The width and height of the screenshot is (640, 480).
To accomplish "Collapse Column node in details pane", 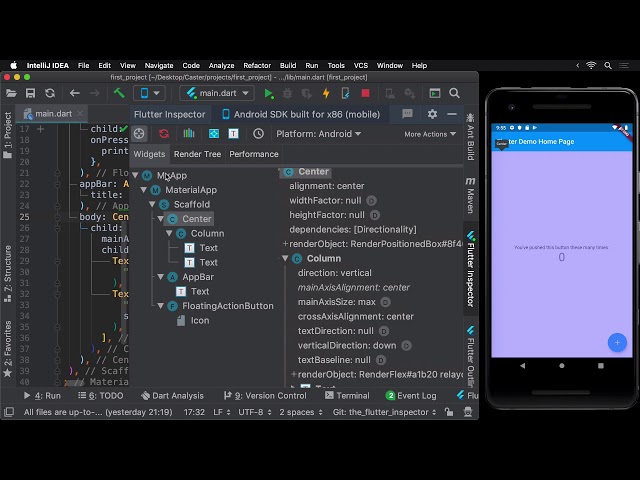I will [285, 258].
